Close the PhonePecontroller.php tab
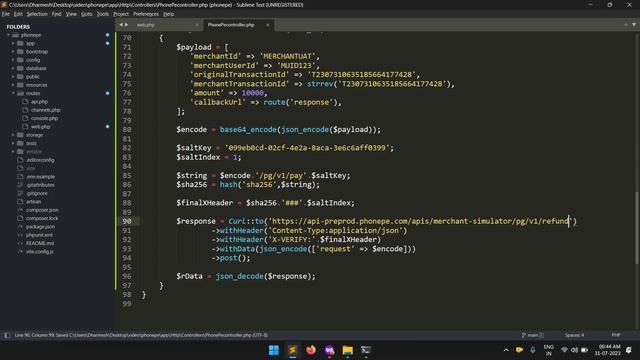The width and height of the screenshot is (640, 360). pyautogui.click(x=268, y=25)
